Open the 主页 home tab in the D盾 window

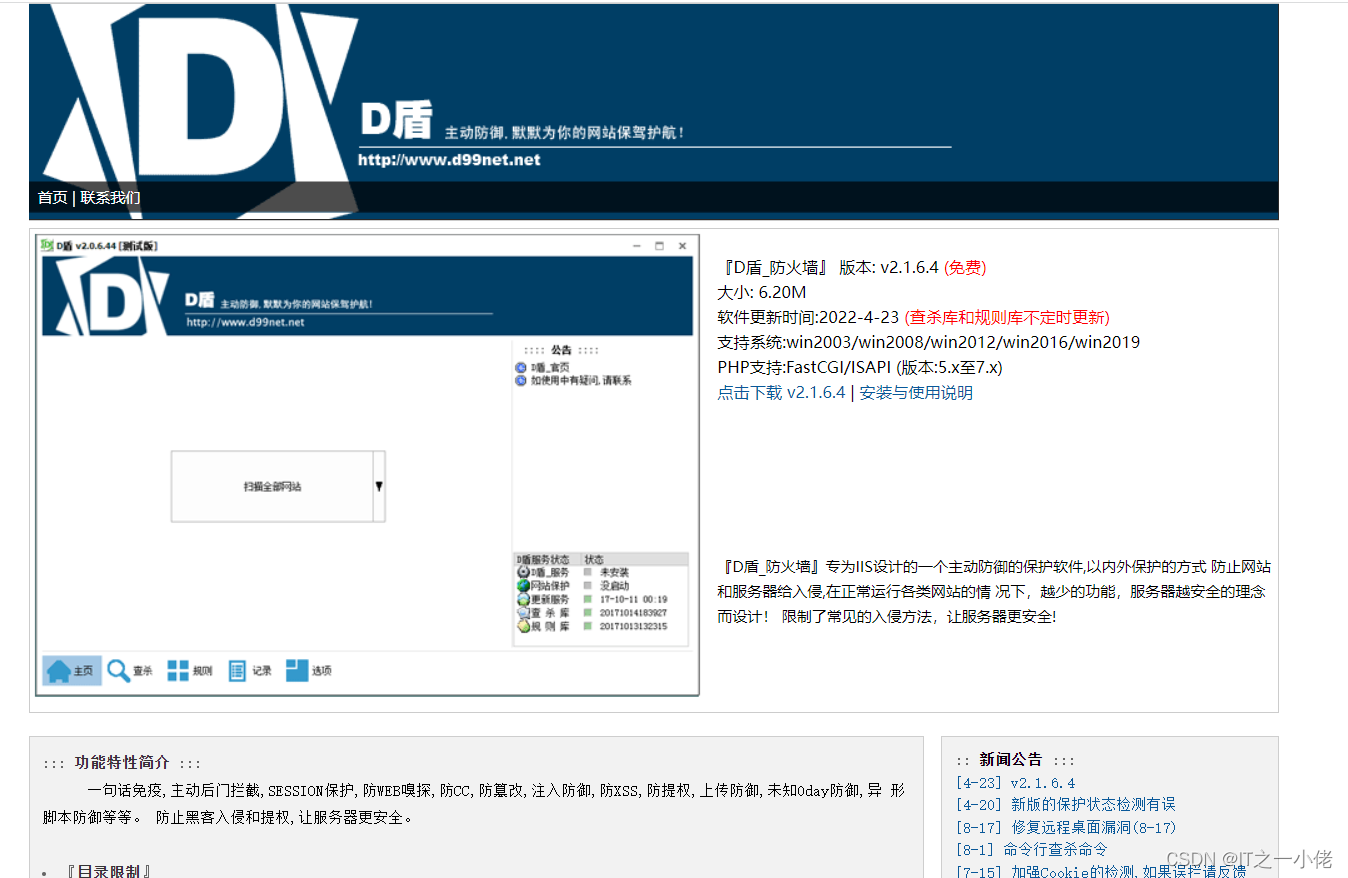(72, 671)
